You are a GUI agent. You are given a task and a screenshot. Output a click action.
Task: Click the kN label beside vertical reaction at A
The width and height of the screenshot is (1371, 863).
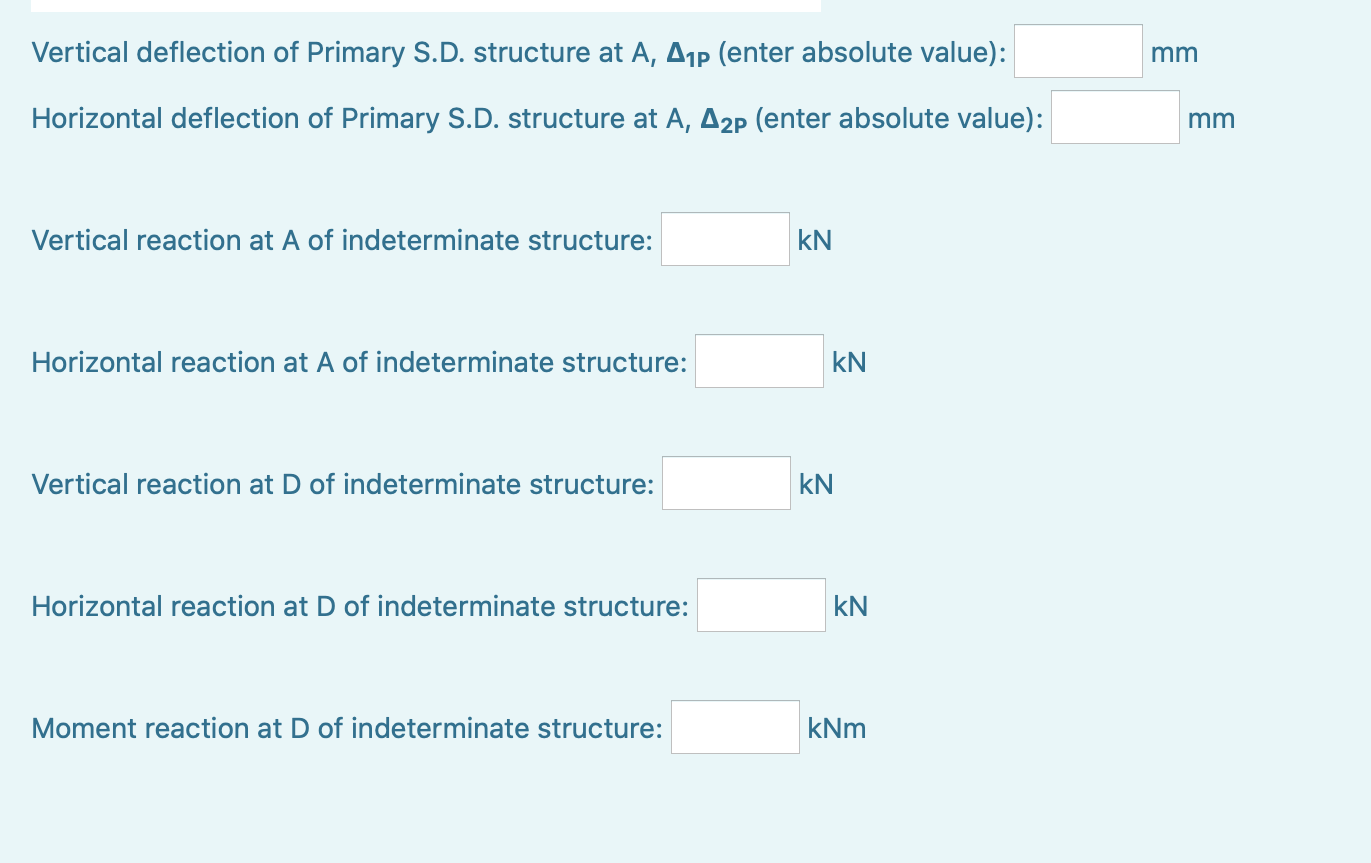coord(814,240)
